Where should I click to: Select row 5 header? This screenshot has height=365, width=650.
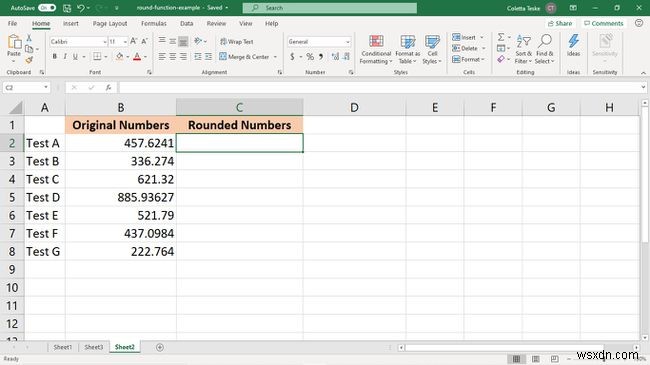[12, 197]
